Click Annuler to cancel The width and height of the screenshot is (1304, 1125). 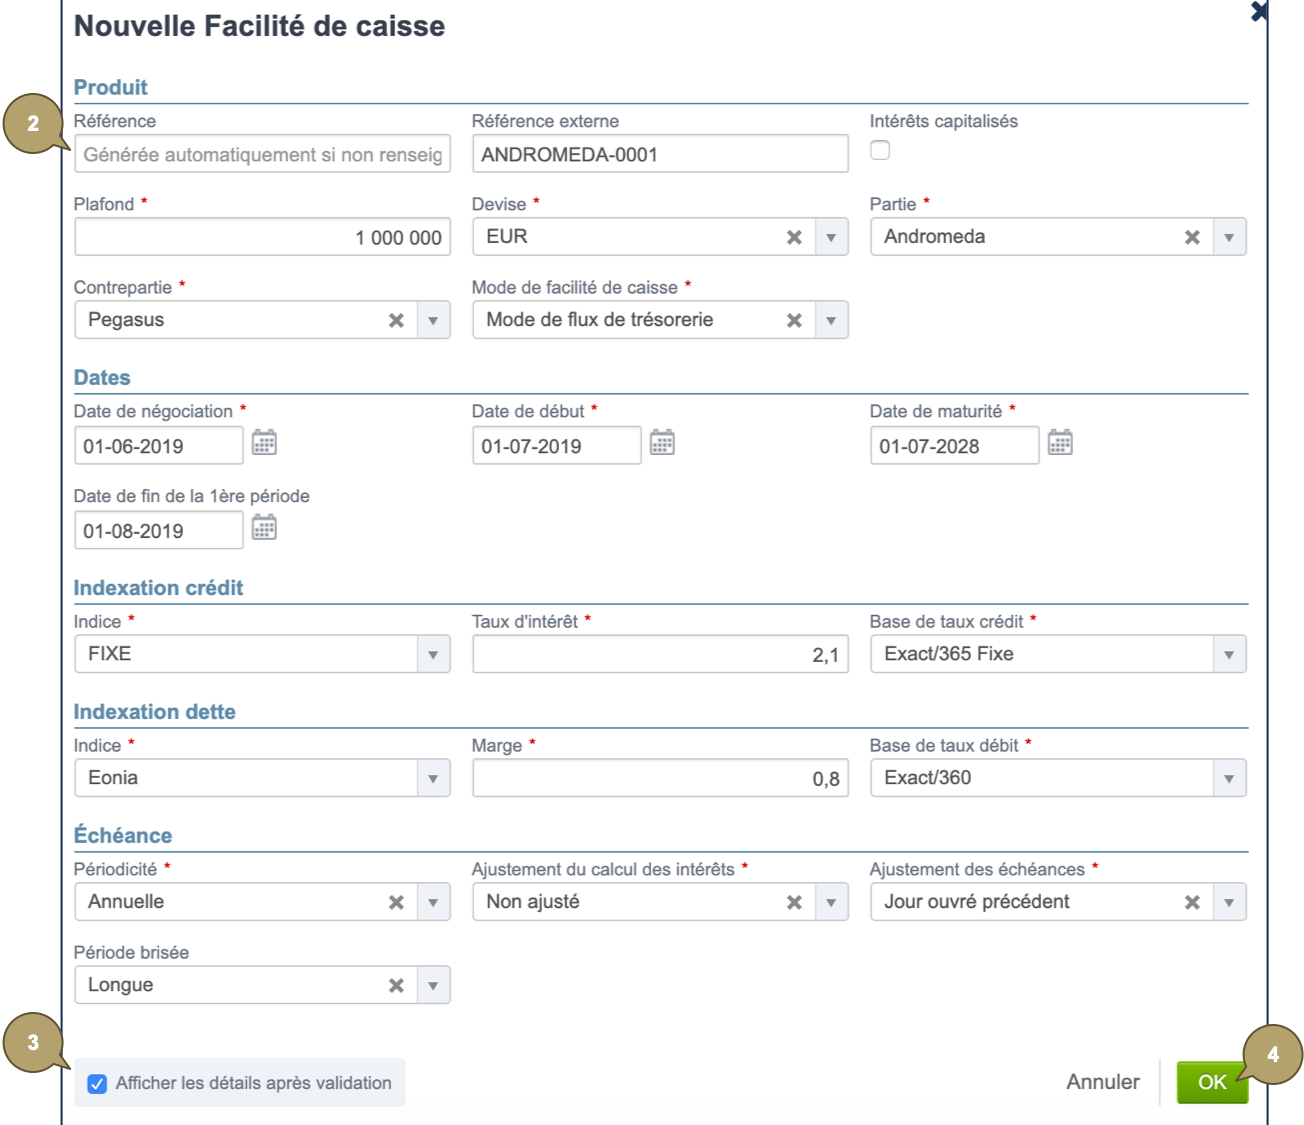point(1102,1082)
